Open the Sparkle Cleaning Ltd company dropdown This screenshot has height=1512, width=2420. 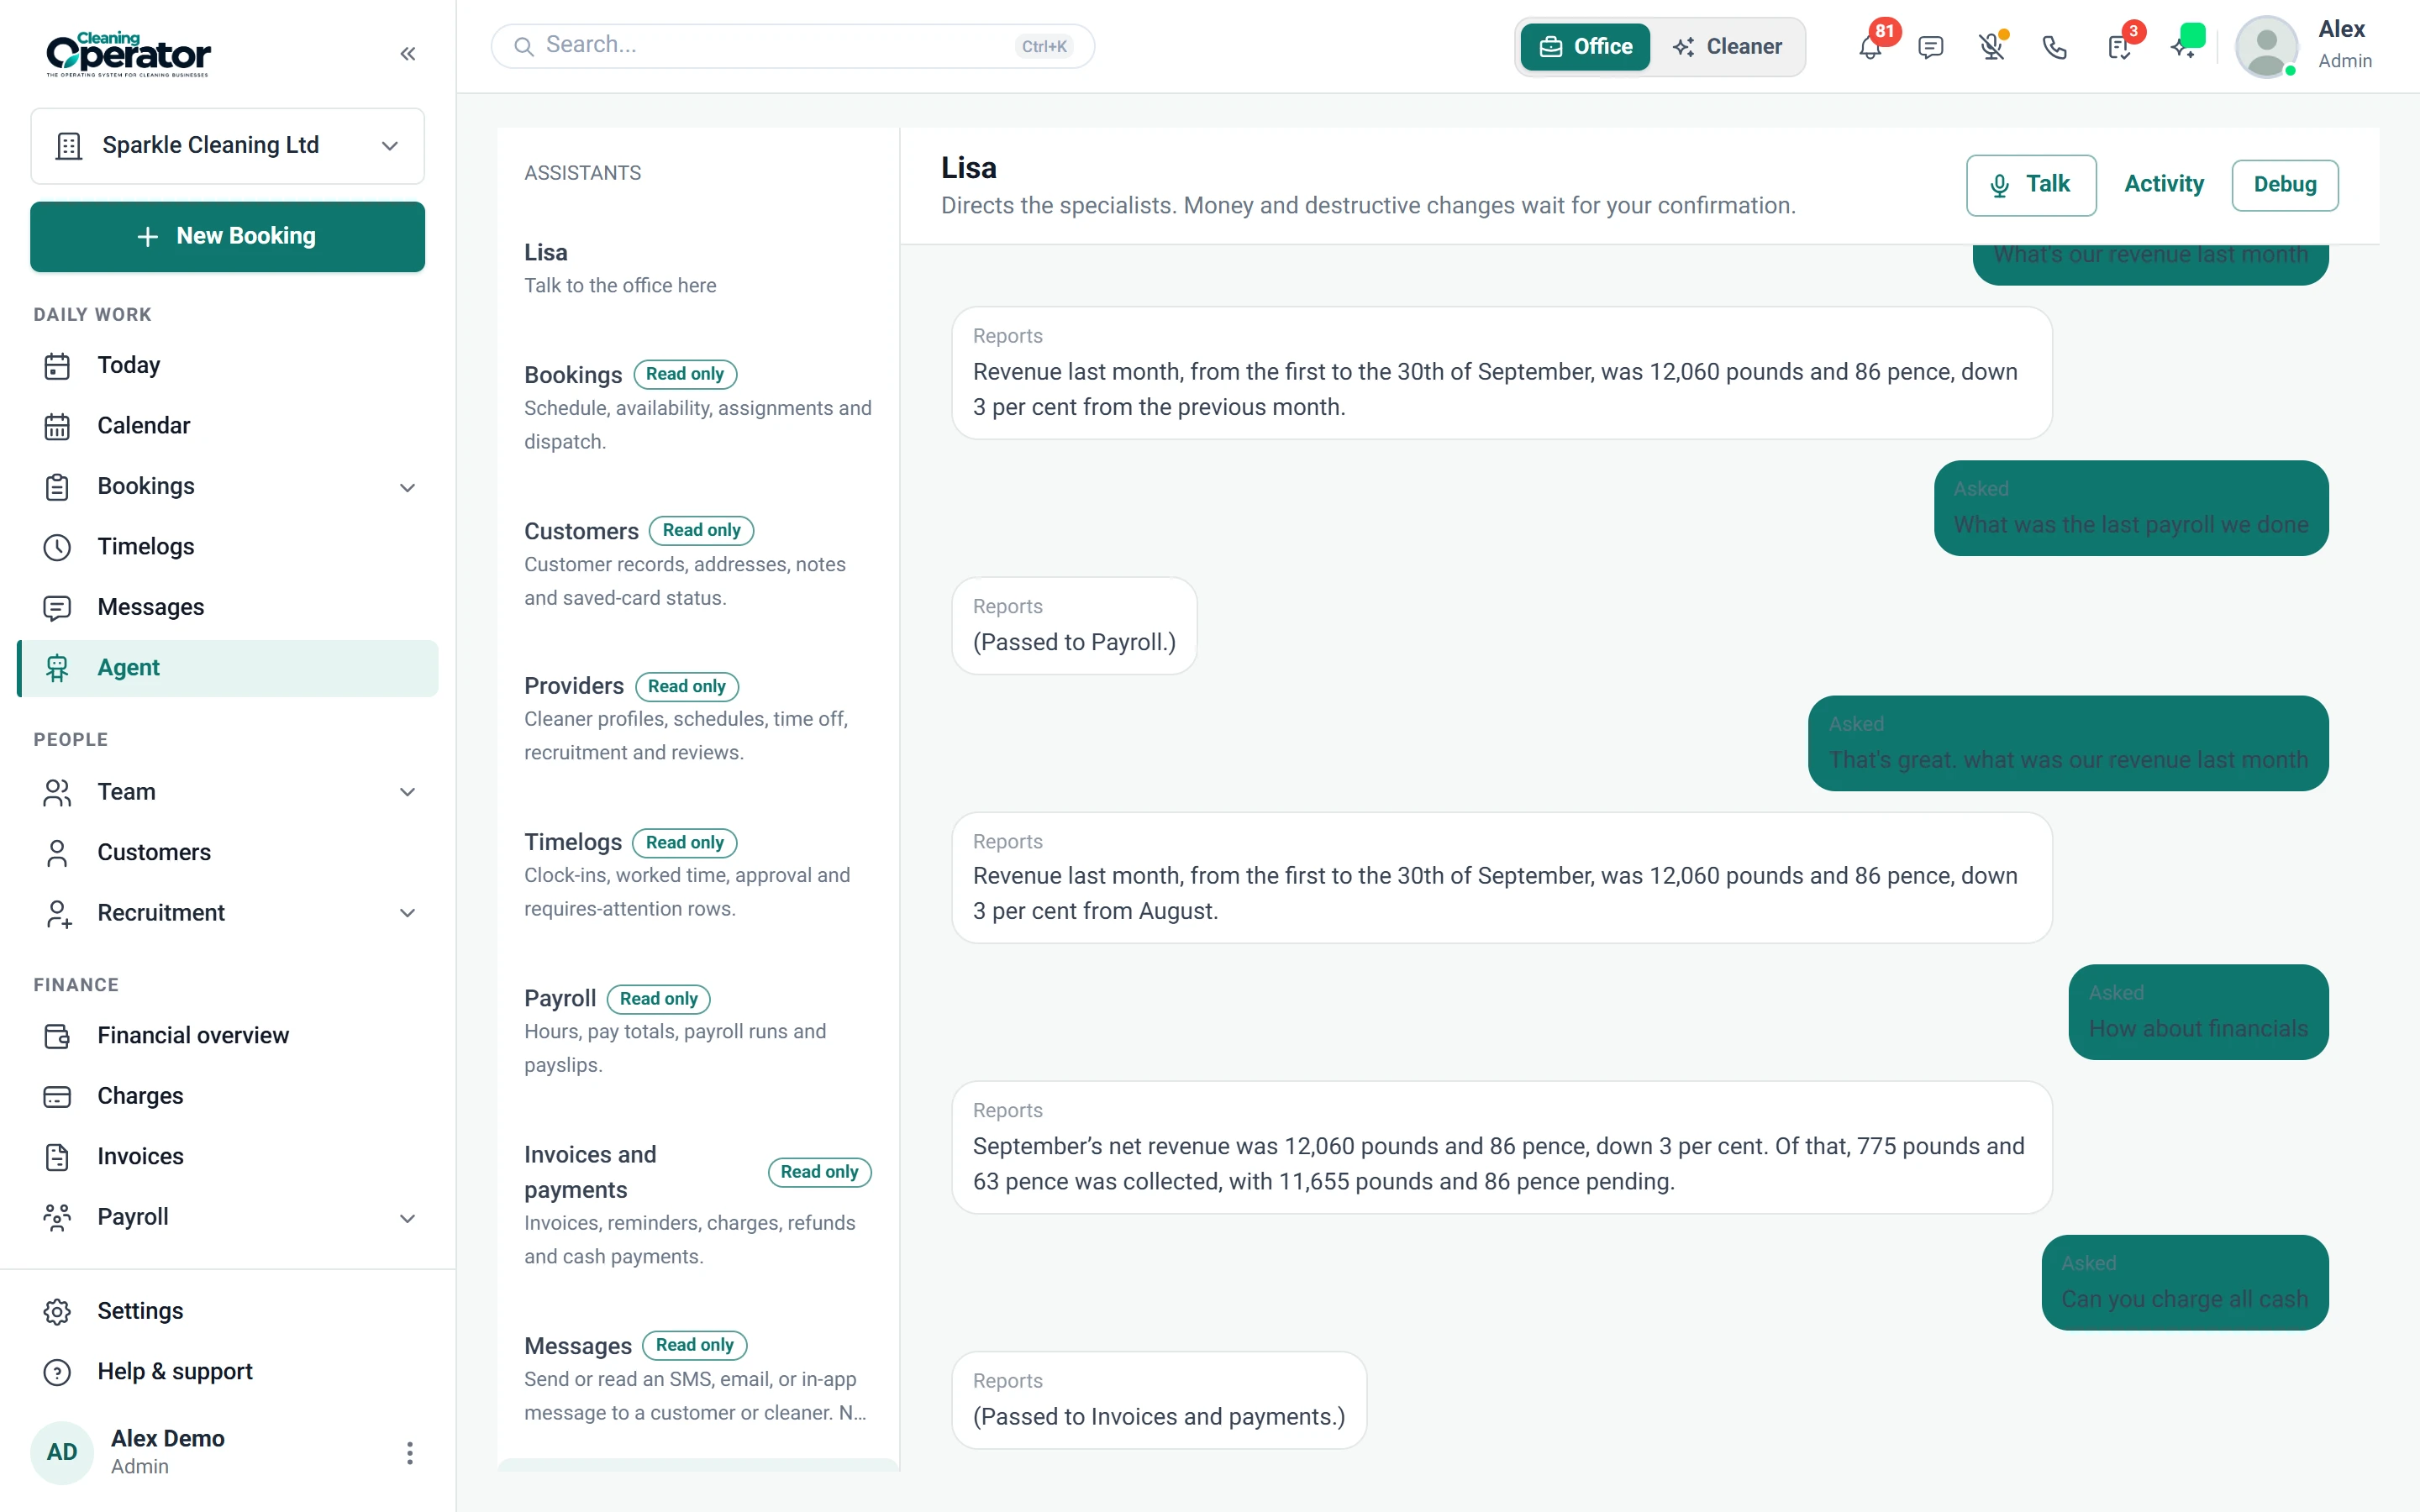[228, 146]
